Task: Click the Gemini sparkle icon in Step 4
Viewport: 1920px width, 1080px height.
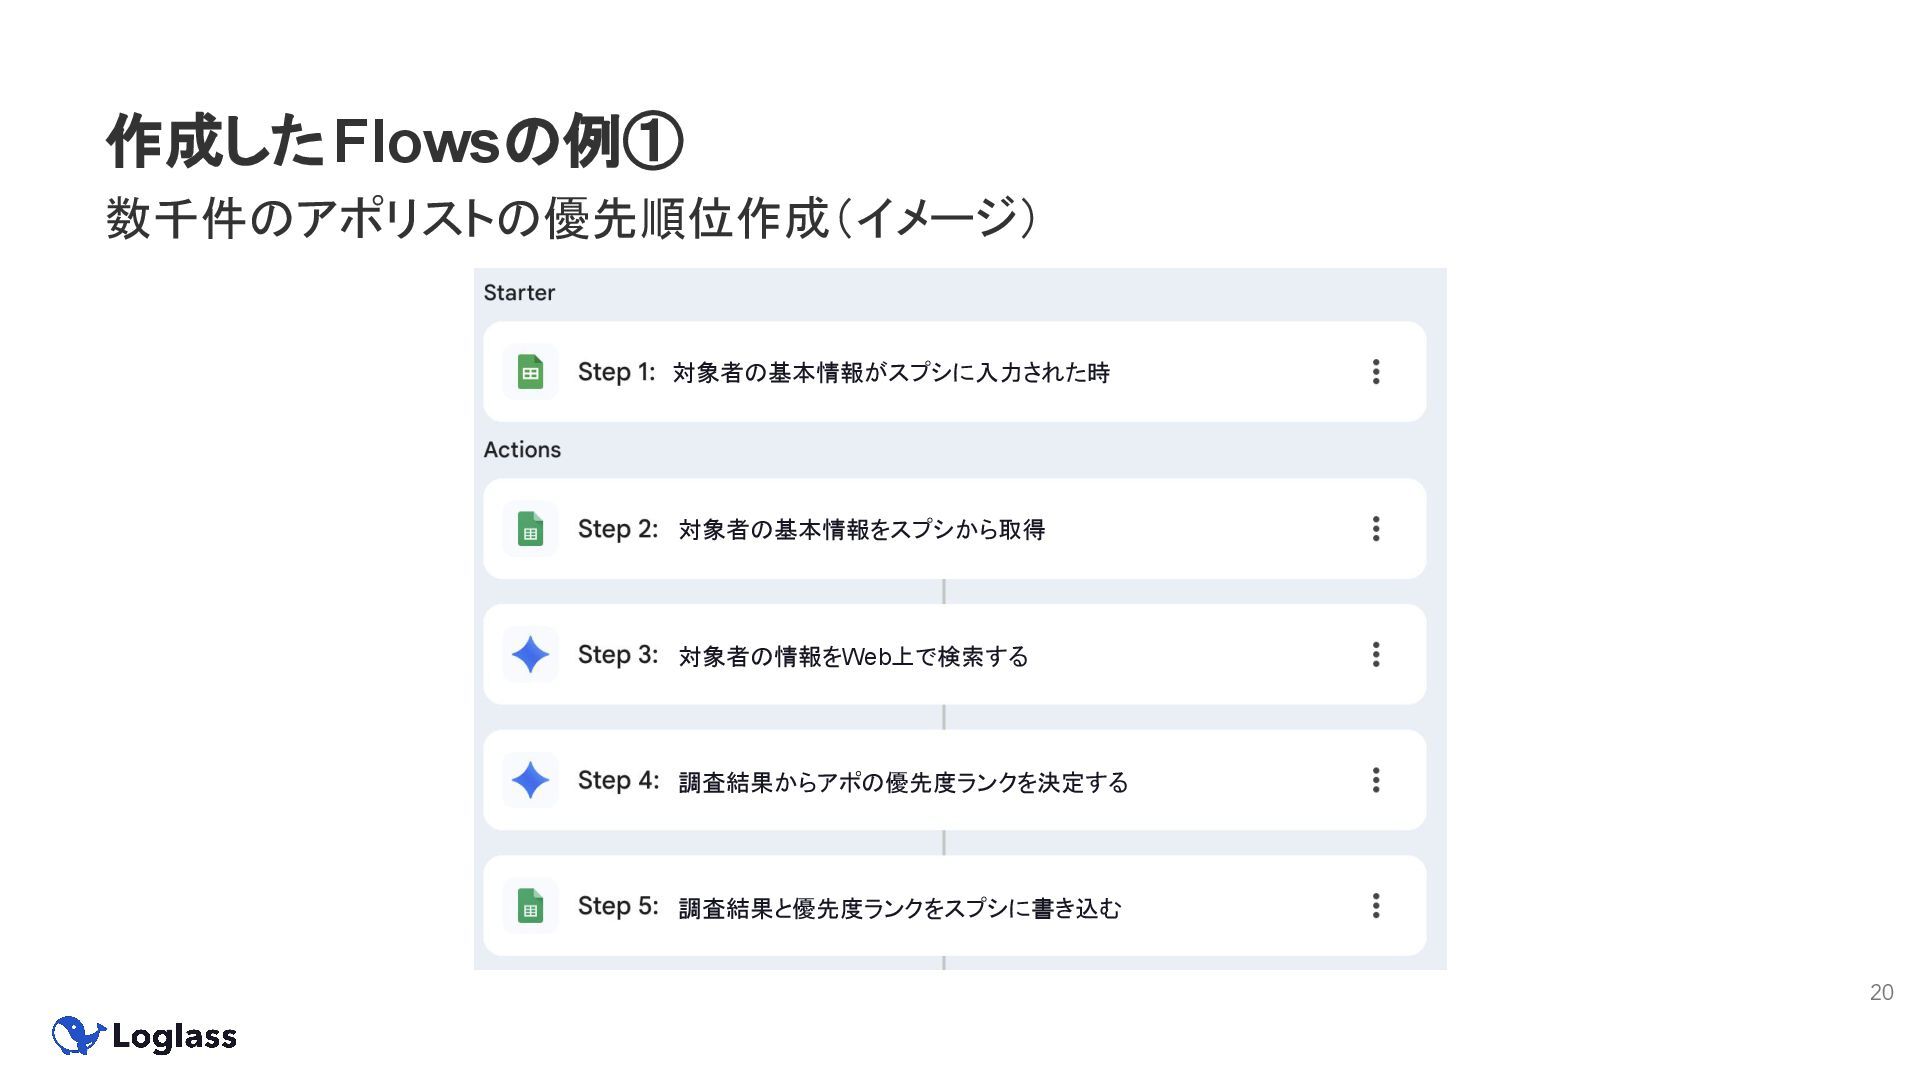Action: [530, 780]
